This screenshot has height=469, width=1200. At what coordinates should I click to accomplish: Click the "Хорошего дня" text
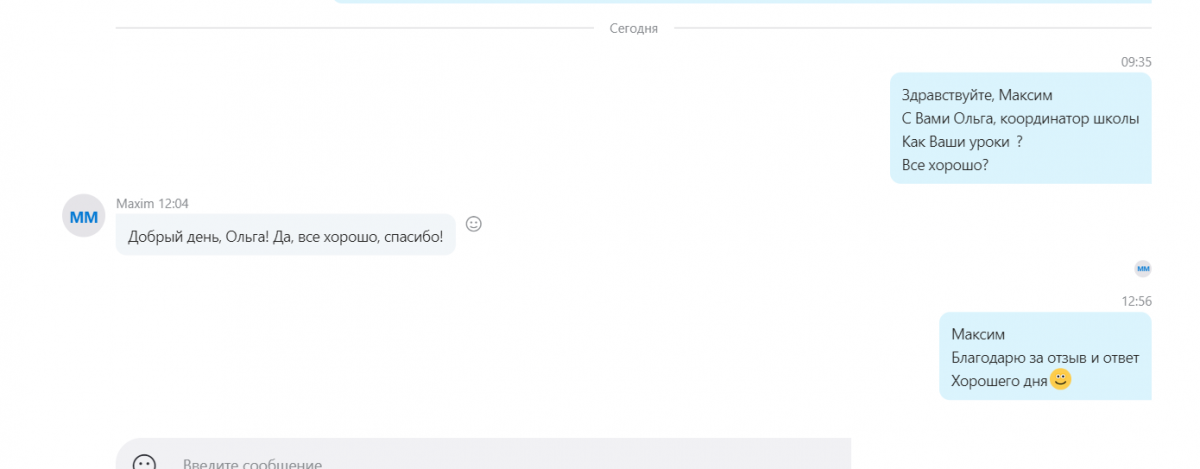(x=998, y=381)
